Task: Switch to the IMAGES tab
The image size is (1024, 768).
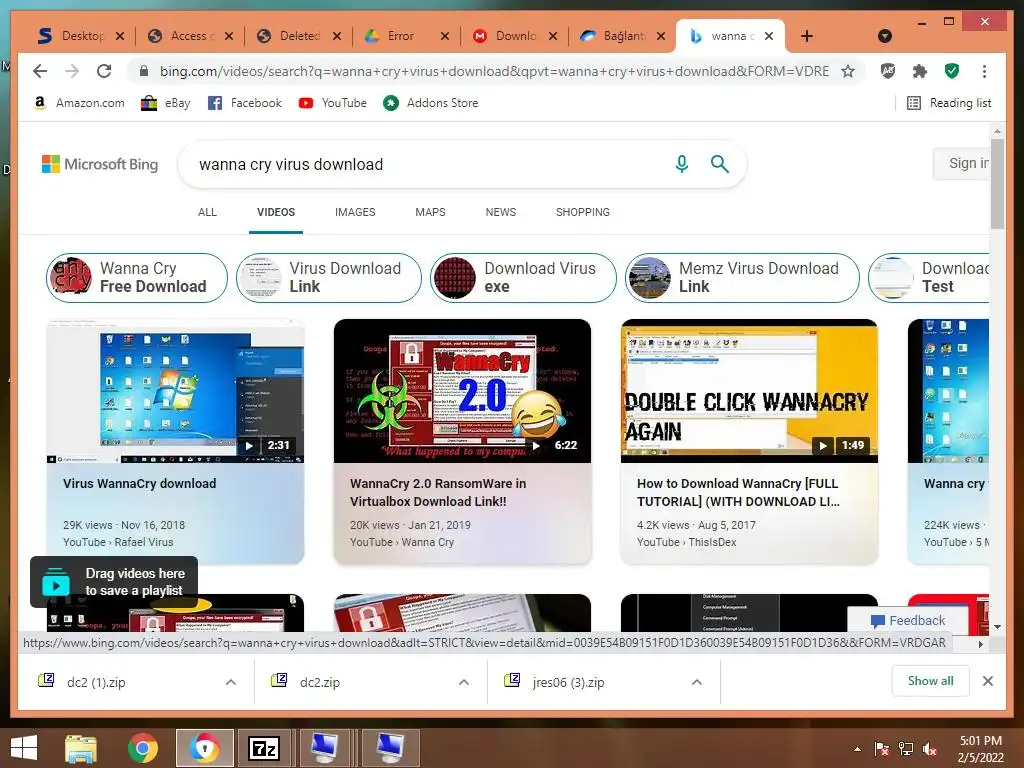Action: click(355, 212)
